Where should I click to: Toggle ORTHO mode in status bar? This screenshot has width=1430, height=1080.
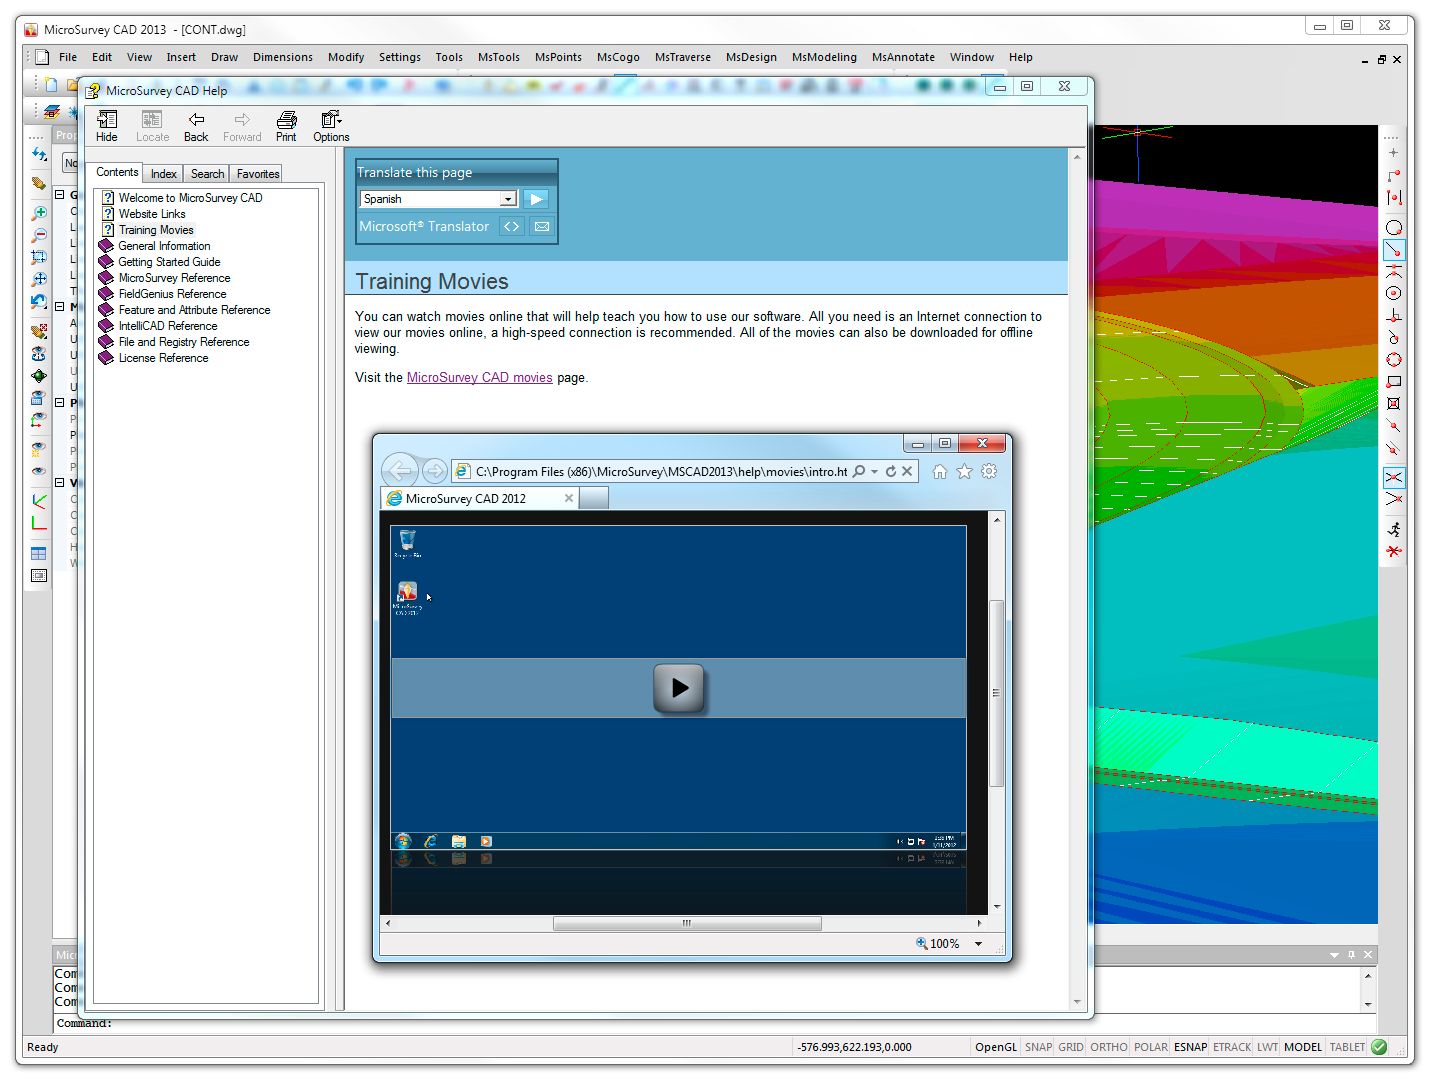coord(1108,1047)
